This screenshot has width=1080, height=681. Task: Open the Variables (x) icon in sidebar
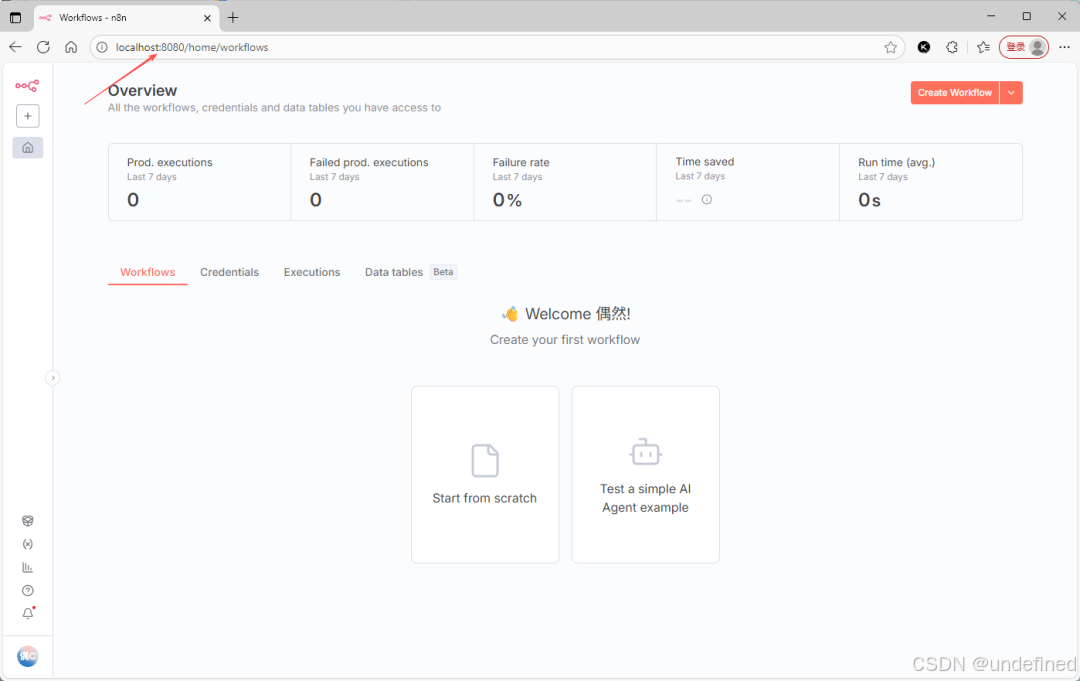click(x=28, y=544)
